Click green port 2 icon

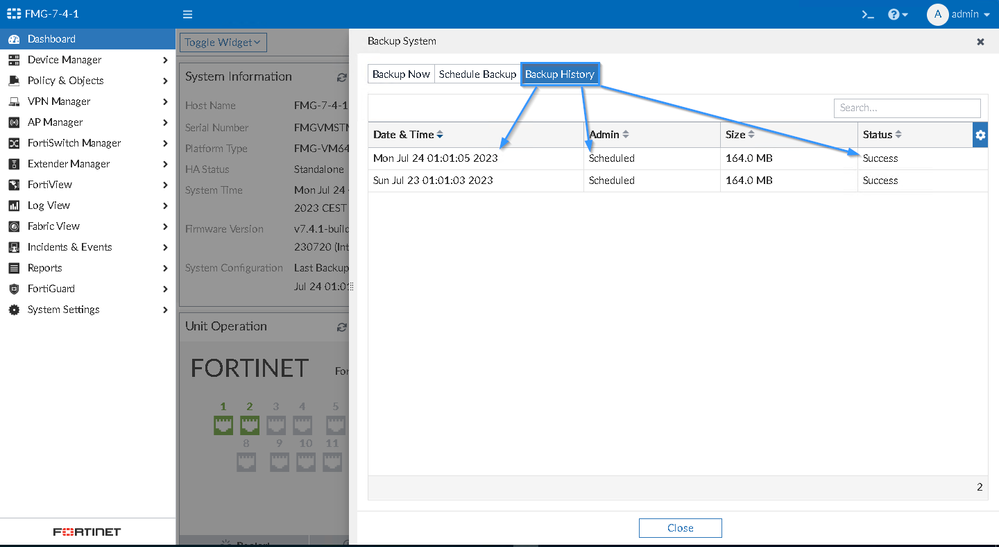[x=249, y=425]
